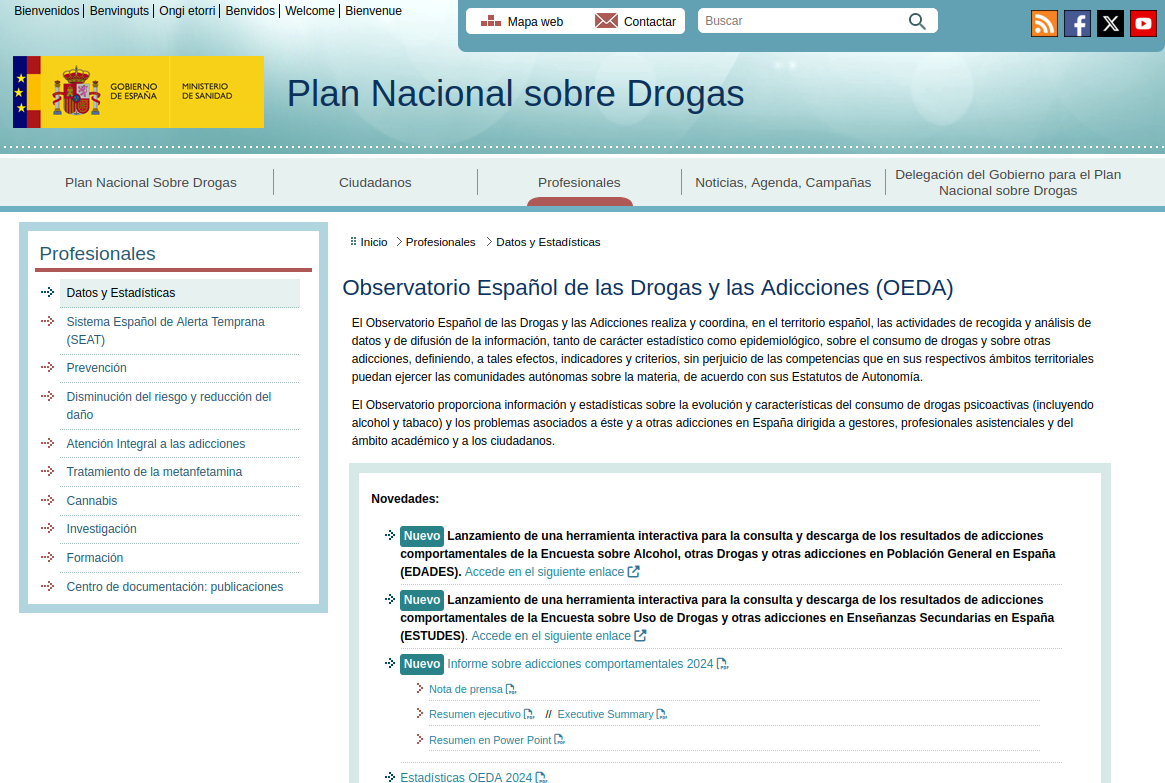The image size is (1165, 783).
Task: Open Centro de documentación: publicaciones
Action: pyautogui.click(x=175, y=587)
